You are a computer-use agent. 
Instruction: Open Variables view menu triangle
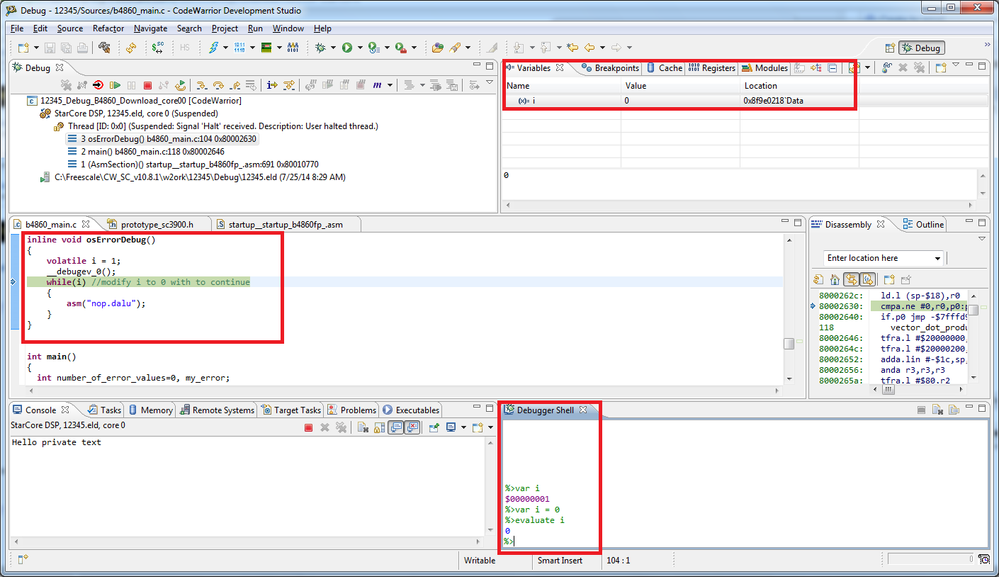(956, 64)
